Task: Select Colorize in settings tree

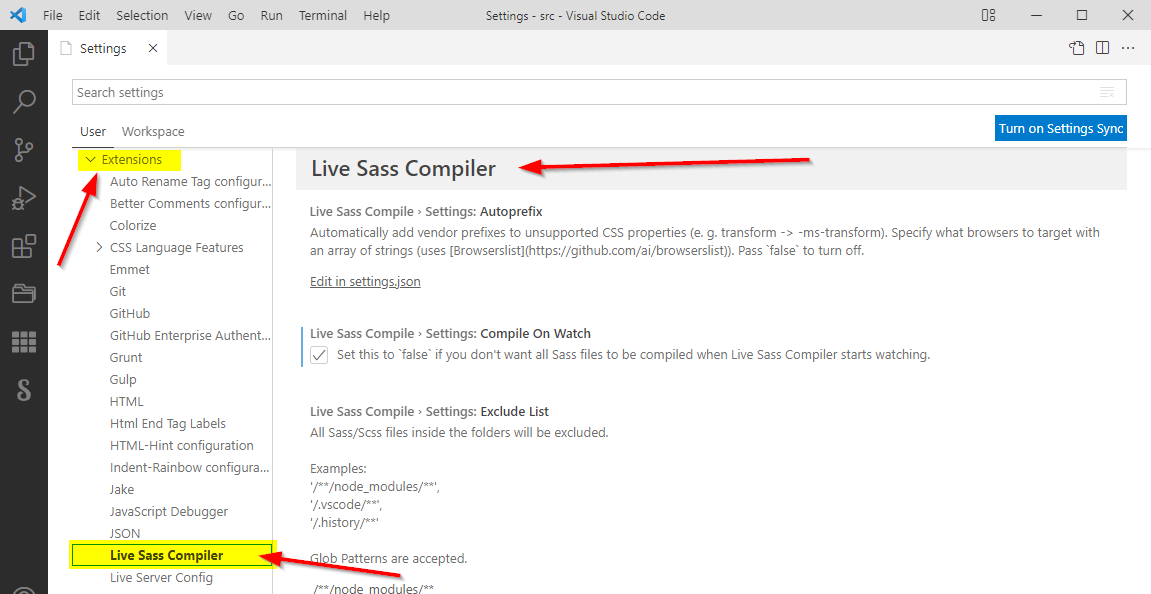Action: 133,225
